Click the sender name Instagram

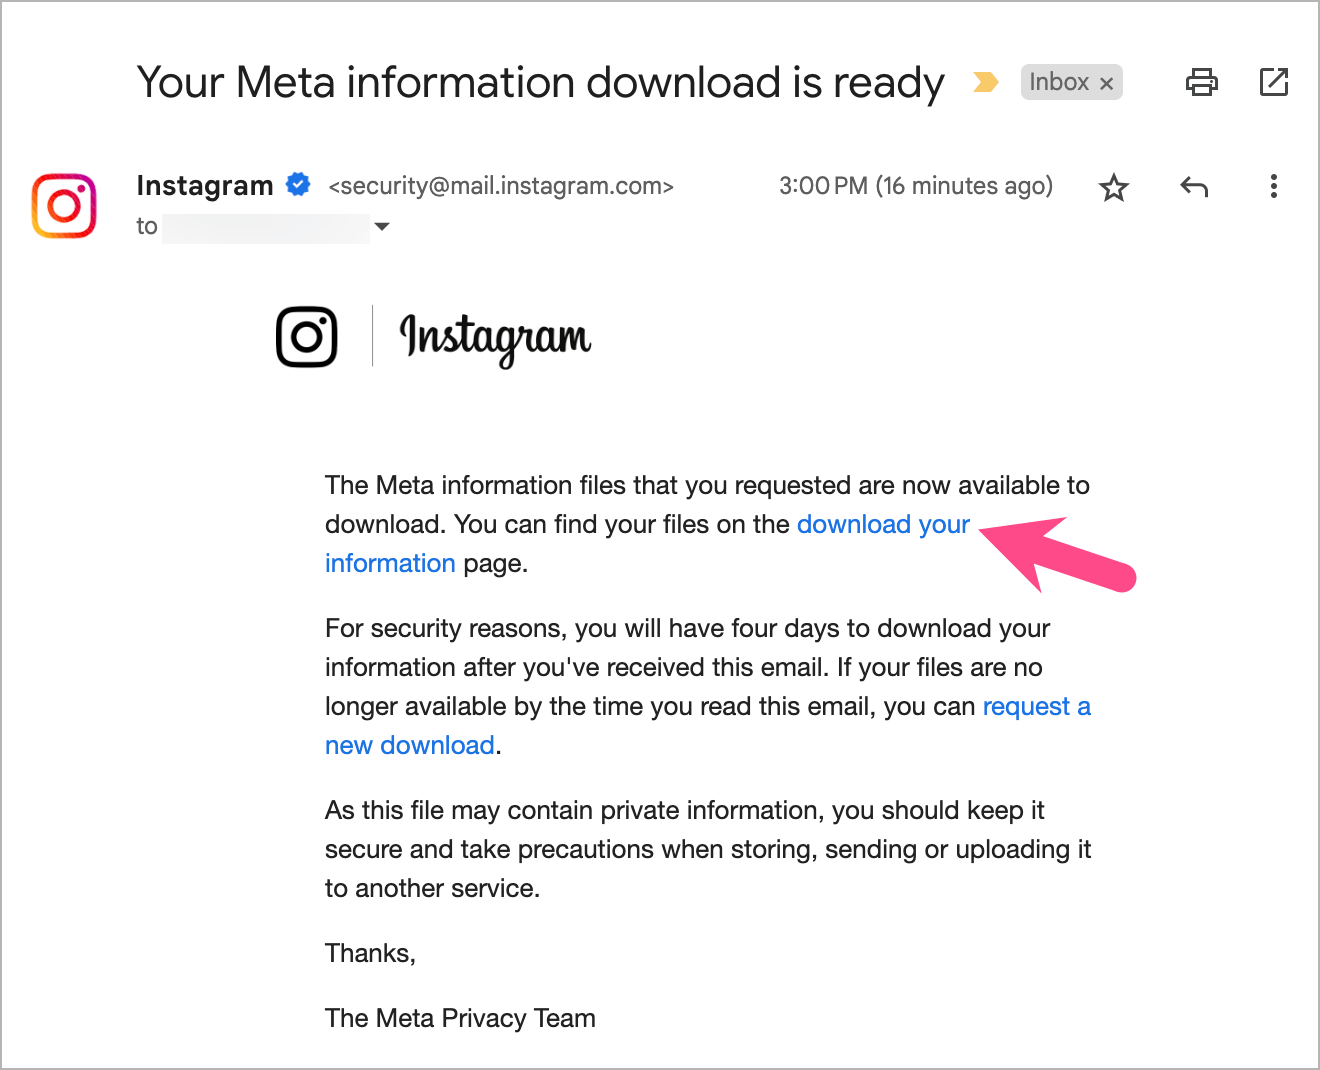(204, 186)
